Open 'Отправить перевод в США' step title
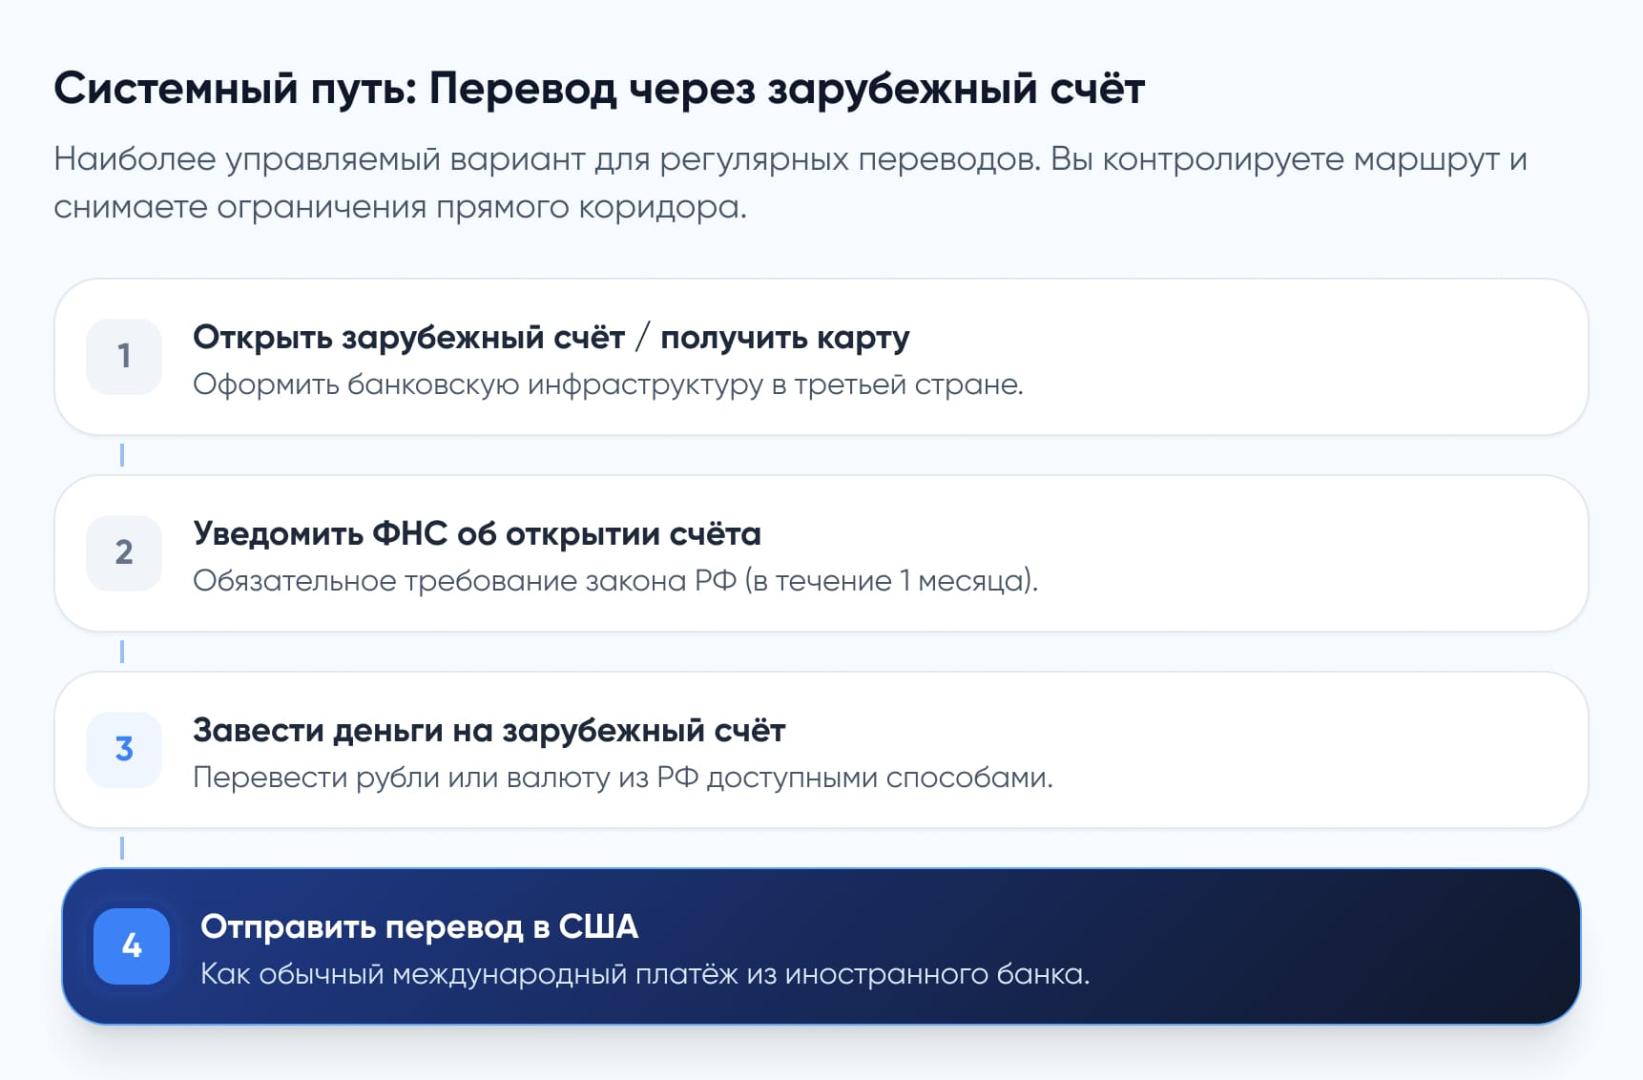This screenshot has width=1643, height=1080. [x=419, y=927]
